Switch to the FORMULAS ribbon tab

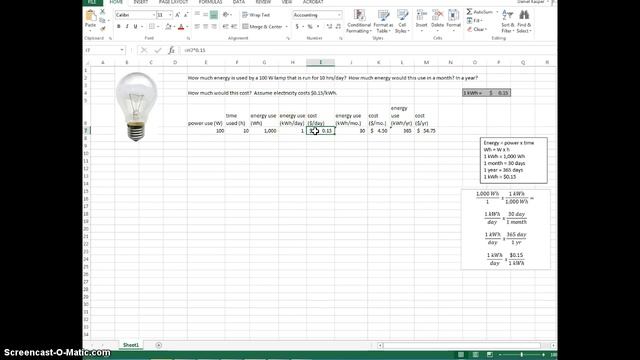(x=210, y=2)
